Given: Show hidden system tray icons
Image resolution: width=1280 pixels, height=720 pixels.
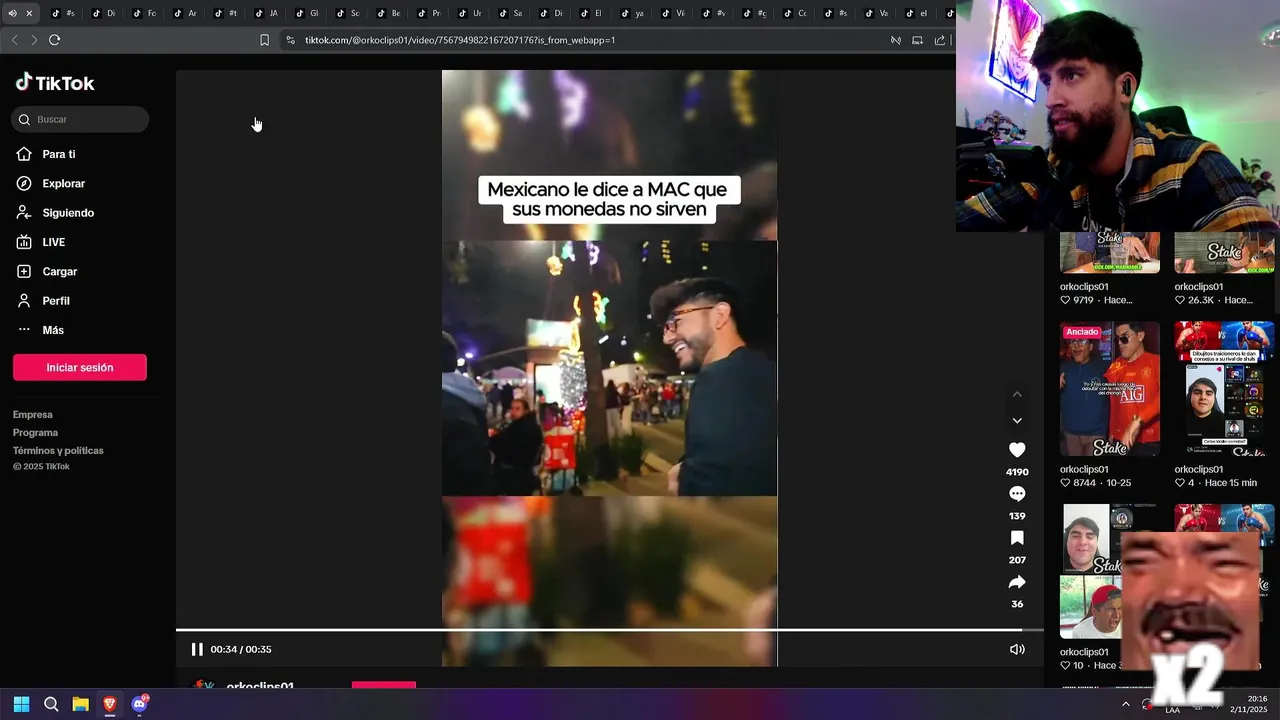Looking at the screenshot, I should (1125, 704).
